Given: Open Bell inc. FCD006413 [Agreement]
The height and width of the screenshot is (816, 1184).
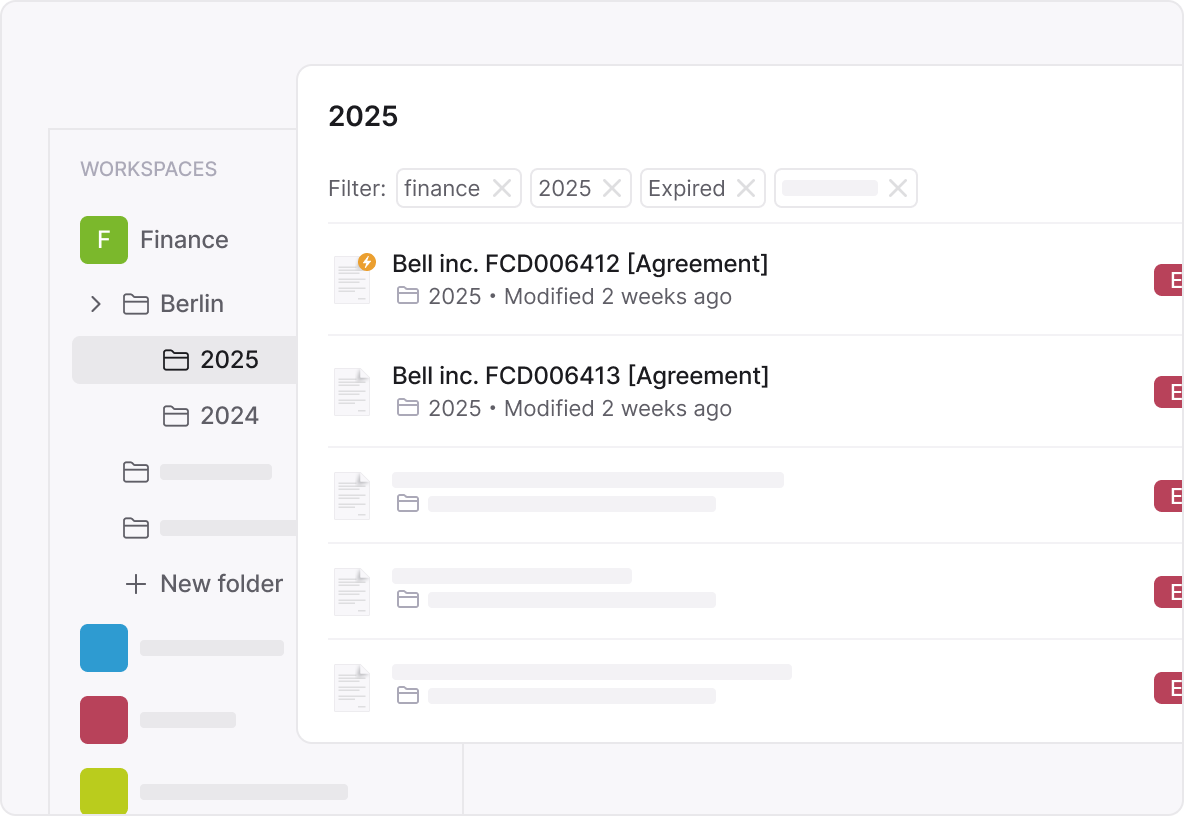Looking at the screenshot, I should click(x=580, y=376).
